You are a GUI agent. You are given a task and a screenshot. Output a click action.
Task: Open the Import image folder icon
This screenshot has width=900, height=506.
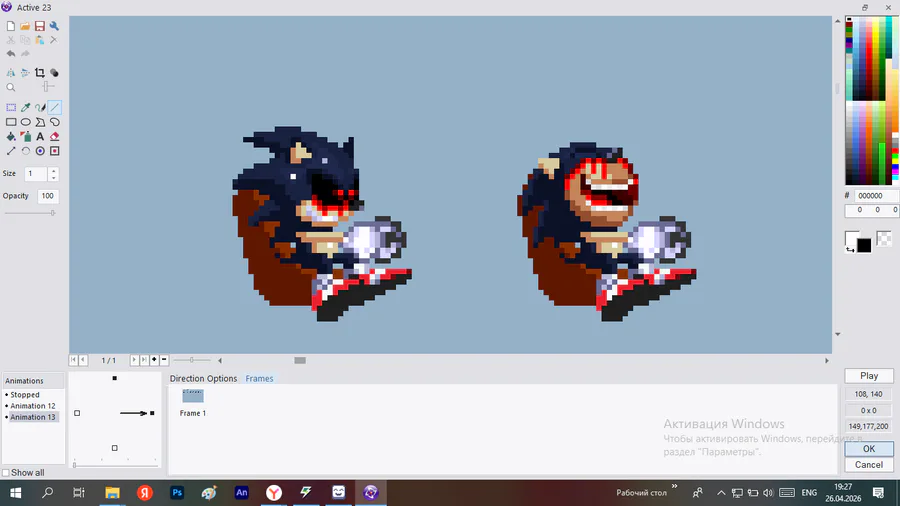pos(25,26)
